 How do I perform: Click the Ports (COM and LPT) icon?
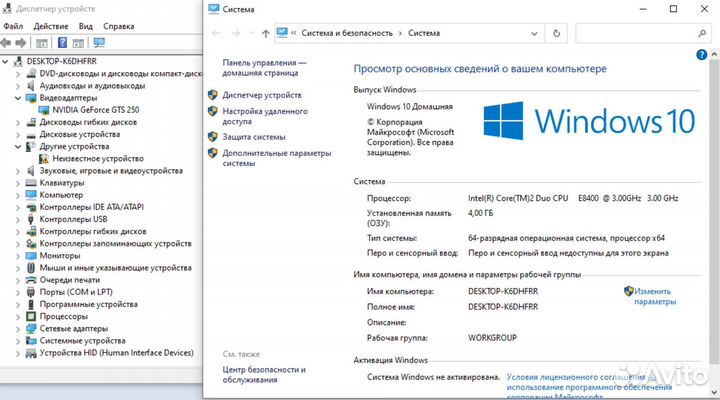click(31, 292)
